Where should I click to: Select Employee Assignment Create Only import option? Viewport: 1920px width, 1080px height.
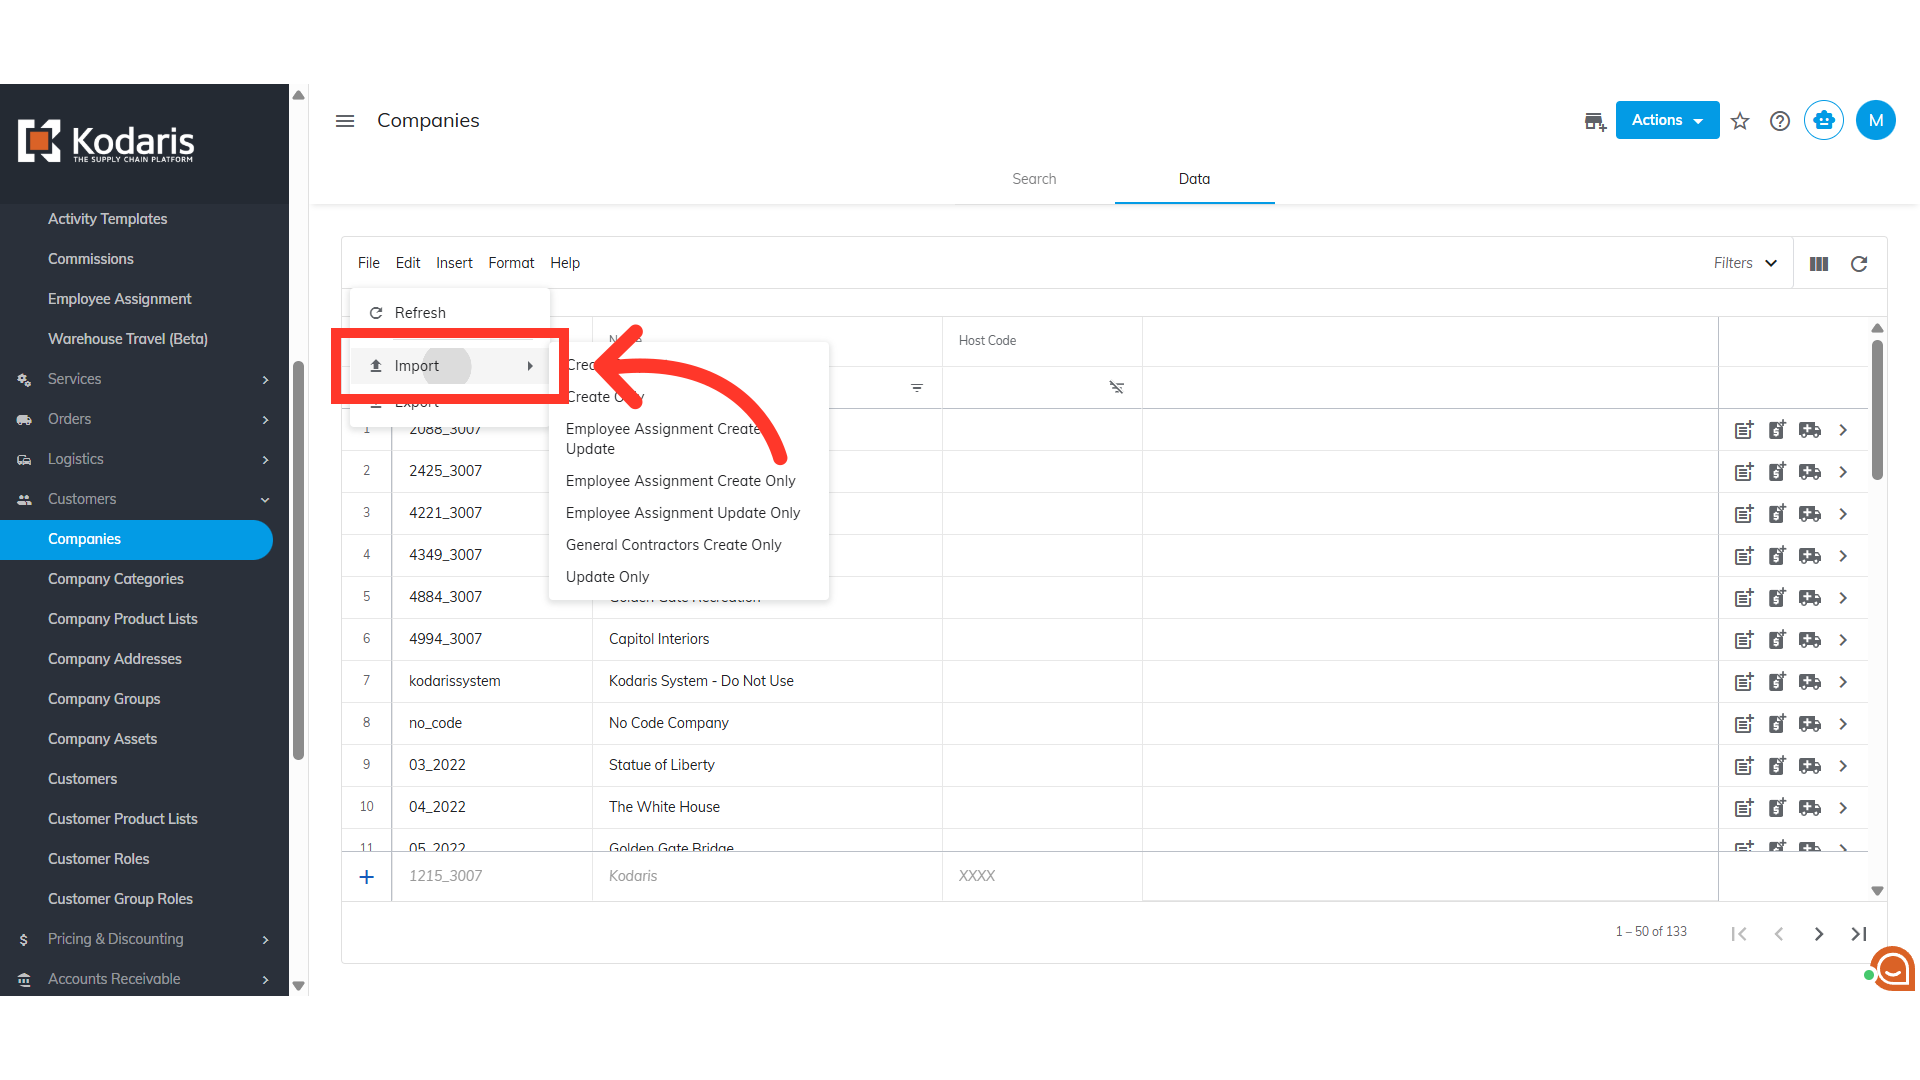pos(680,481)
